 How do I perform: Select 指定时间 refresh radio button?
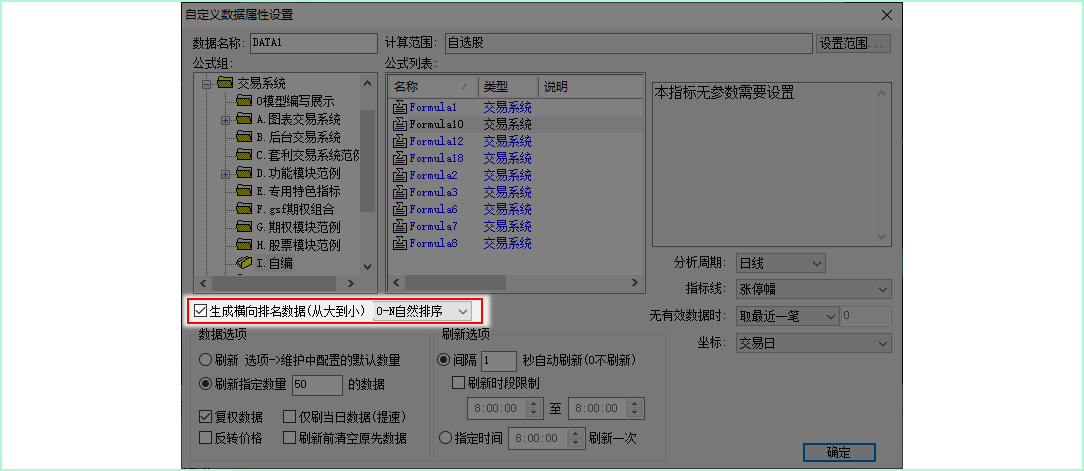point(445,438)
